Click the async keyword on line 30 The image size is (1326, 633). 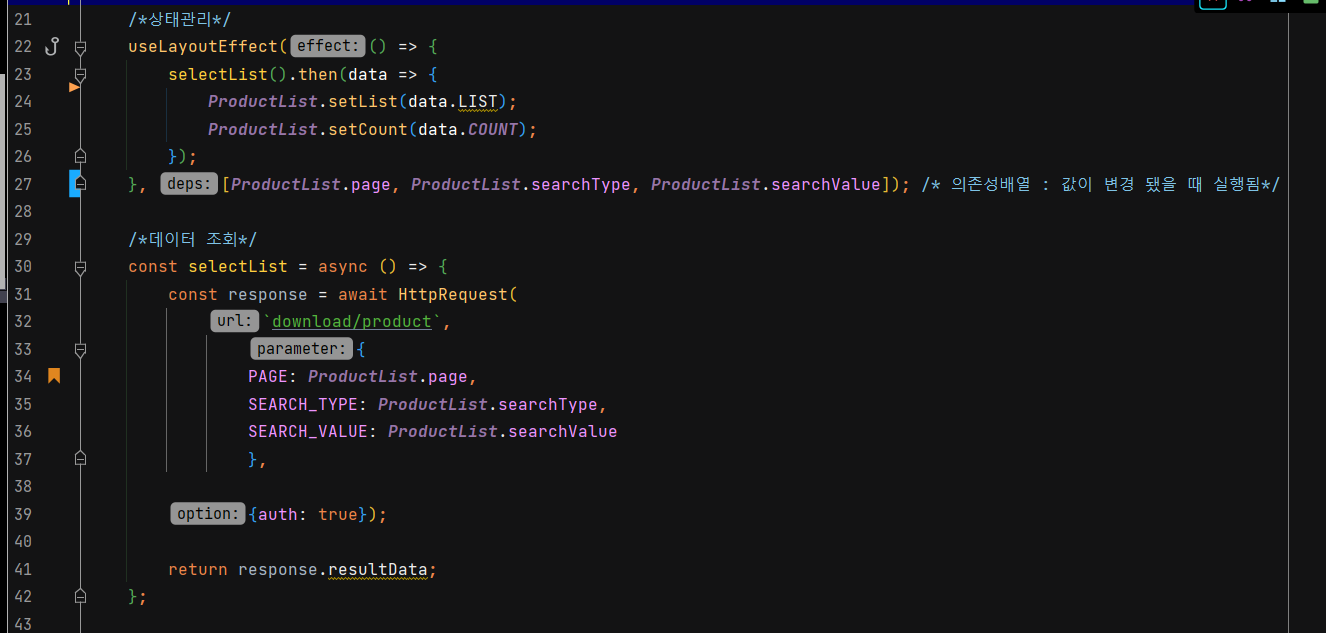pyautogui.click(x=343, y=266)
